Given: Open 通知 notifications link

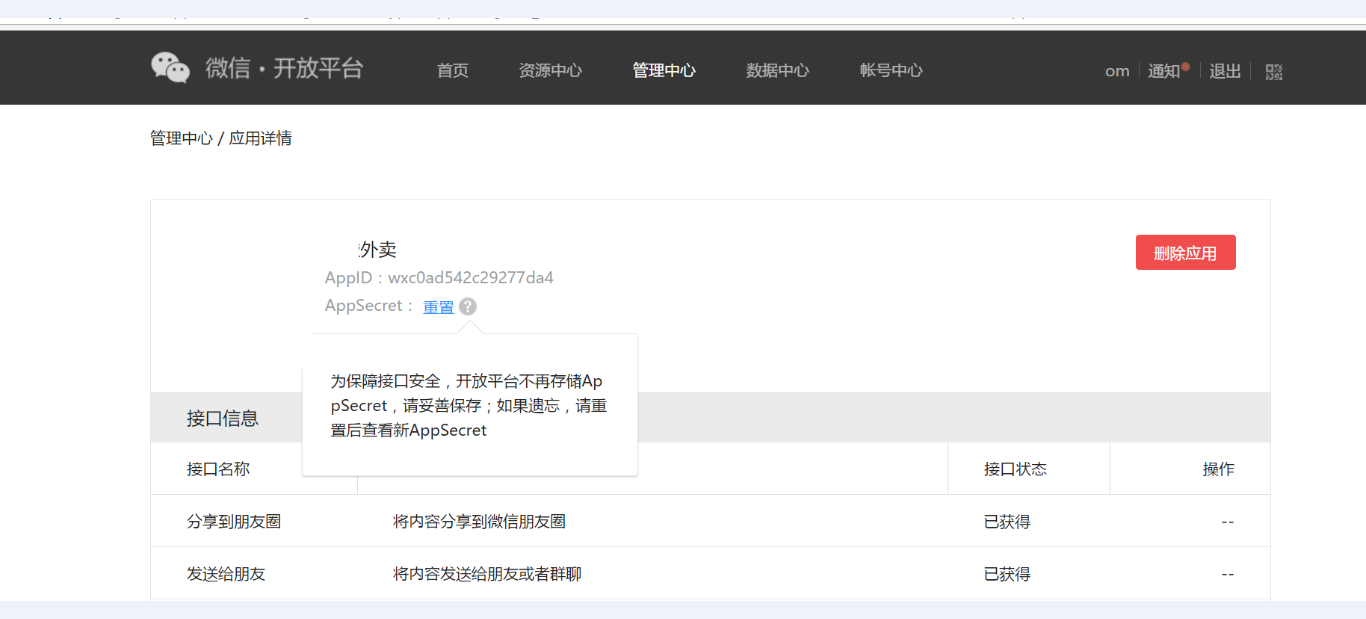Looking at the screenshot, I should point(1164,71).
